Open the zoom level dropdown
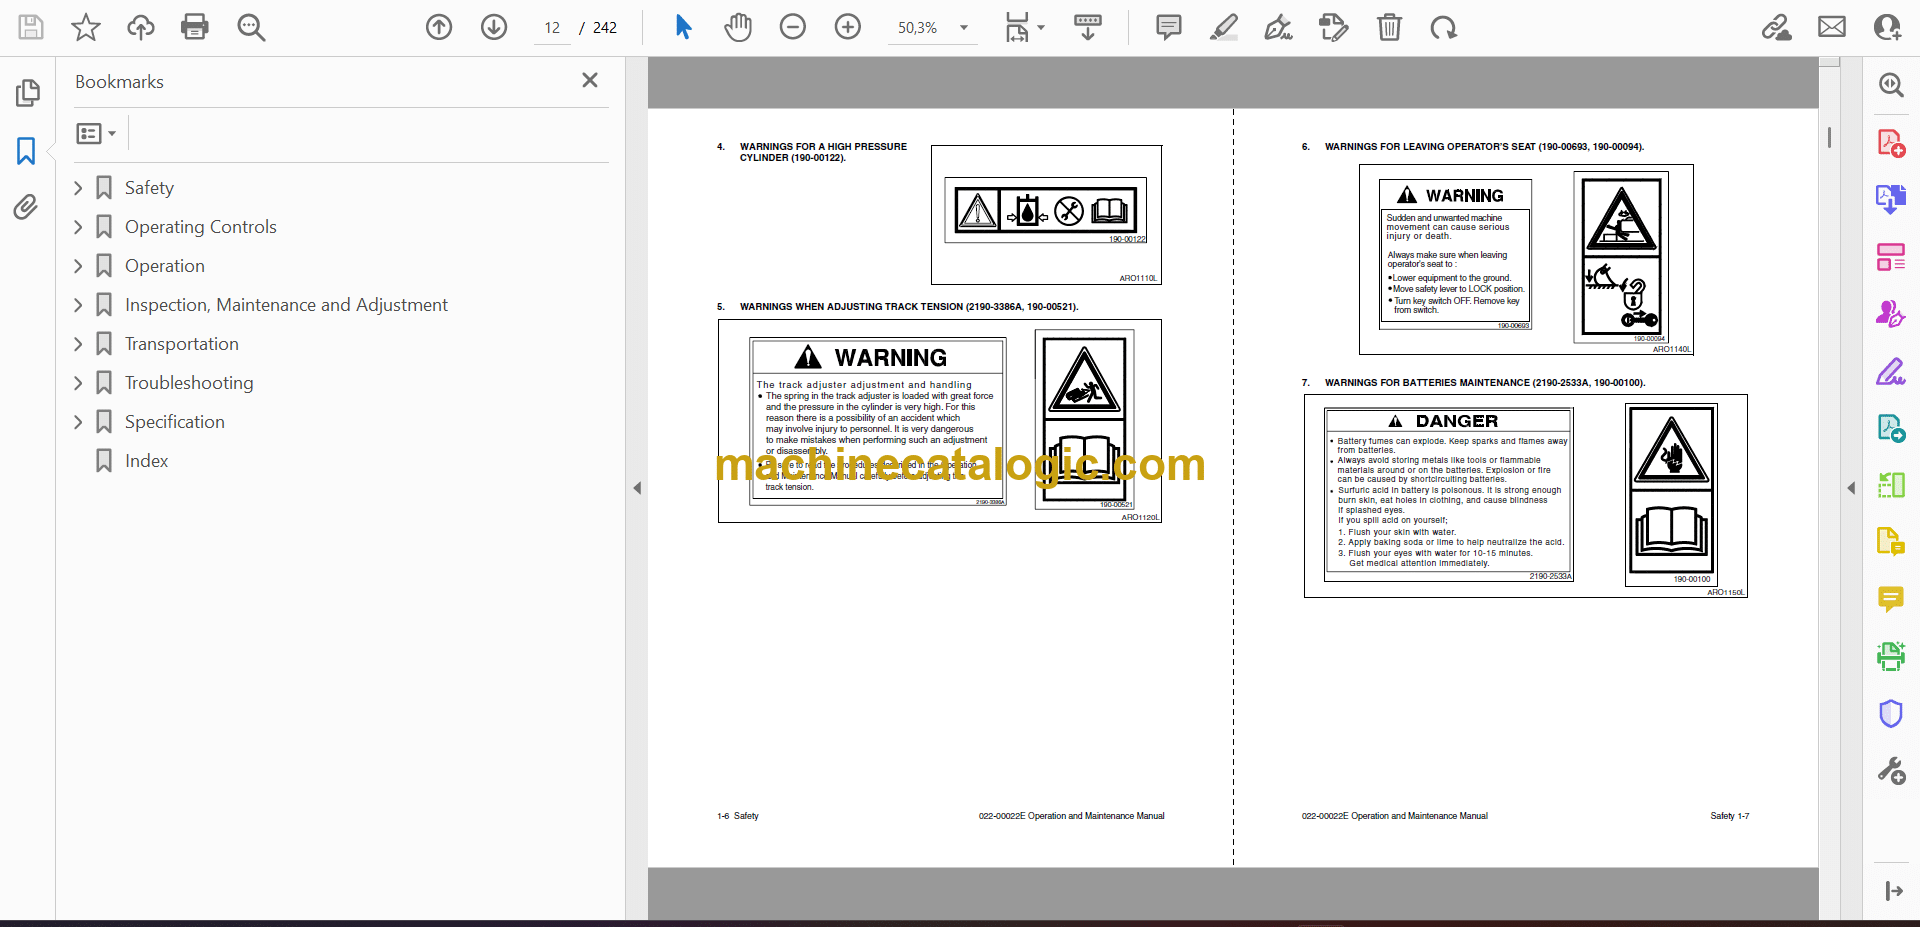 click(x=964, y=28)
